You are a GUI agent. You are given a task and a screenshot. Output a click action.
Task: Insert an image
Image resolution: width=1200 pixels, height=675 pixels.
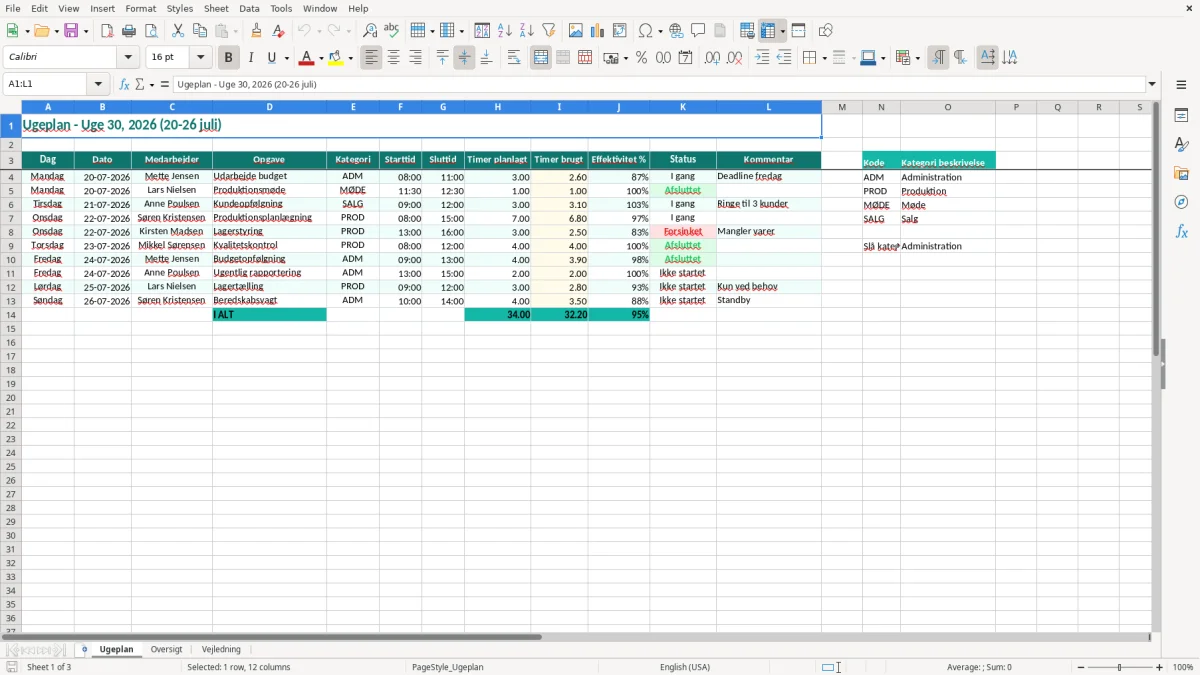(x=576, y=31)
